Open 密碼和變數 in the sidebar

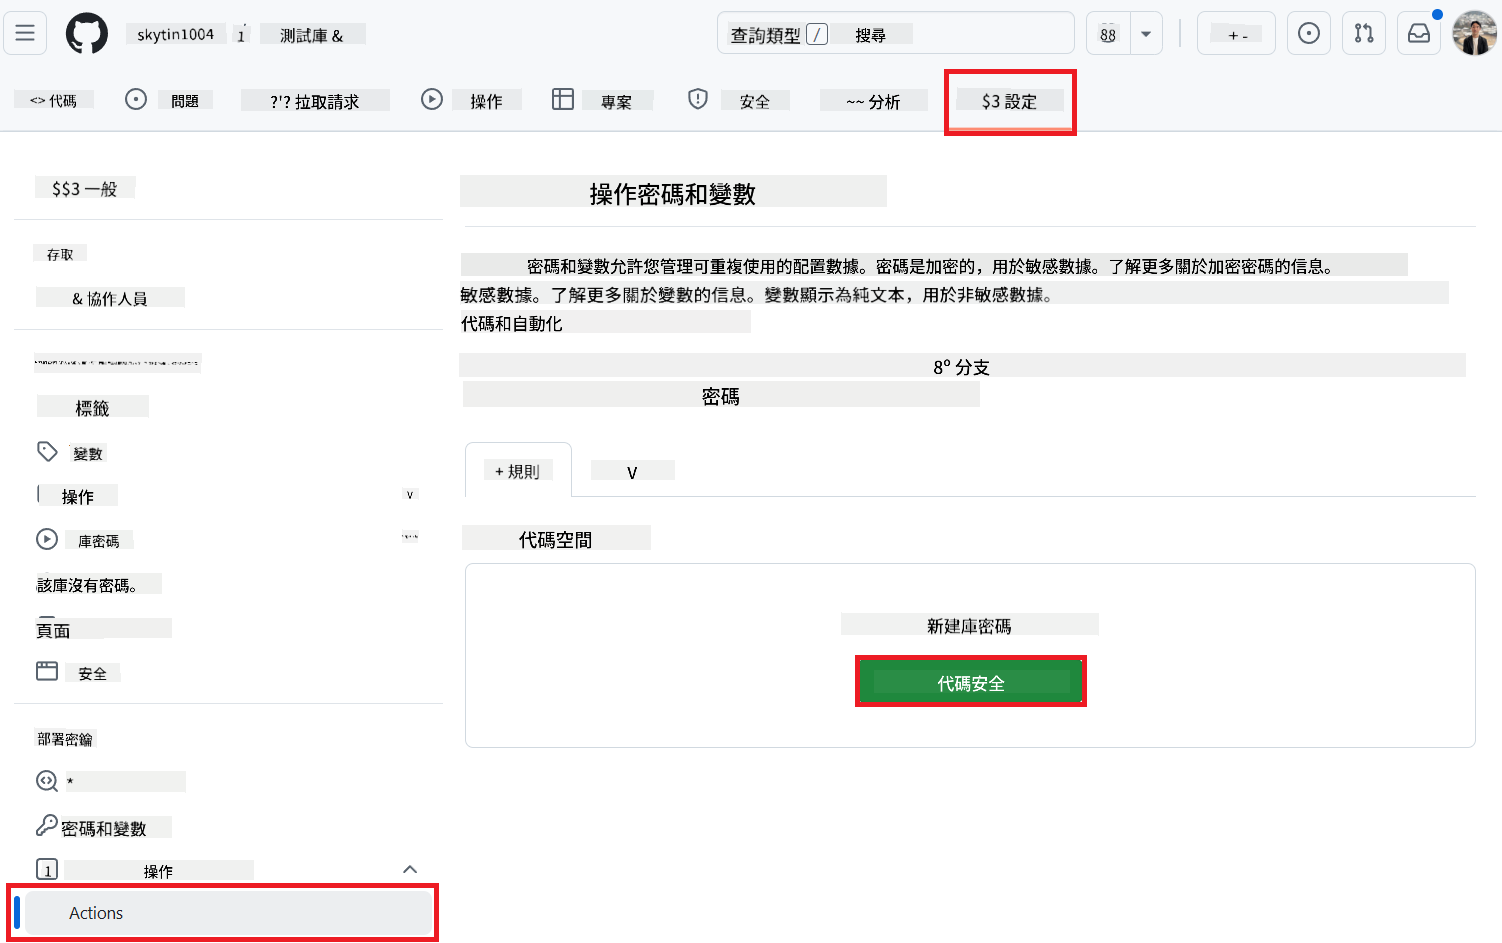pyautogui.click(x=104, y=828)
